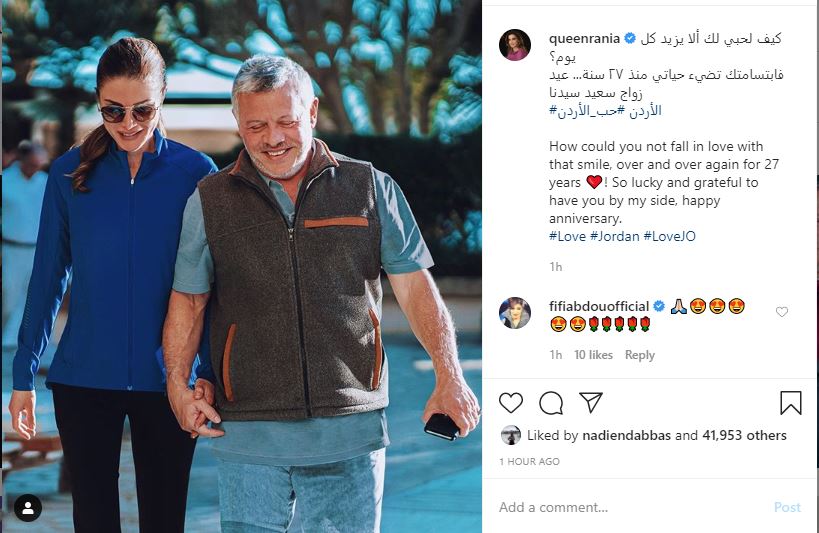This screenshot has height=533, width=819.
Task: Save post with bookmark icon
Action: point(791,403)
